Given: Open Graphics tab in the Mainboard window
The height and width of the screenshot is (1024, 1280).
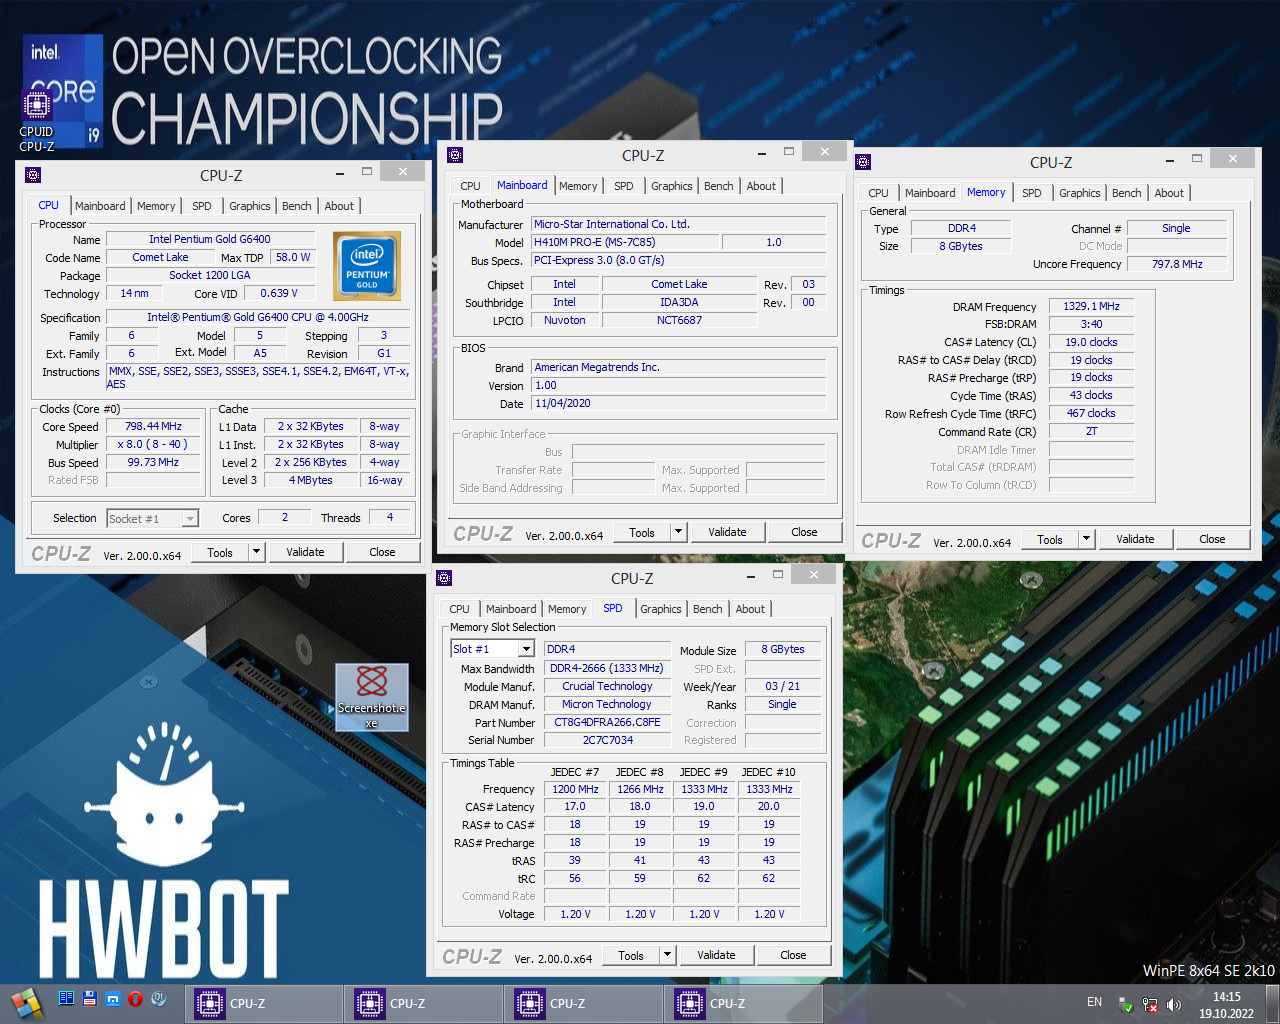Looking at the screenshot, I should 671,186.
